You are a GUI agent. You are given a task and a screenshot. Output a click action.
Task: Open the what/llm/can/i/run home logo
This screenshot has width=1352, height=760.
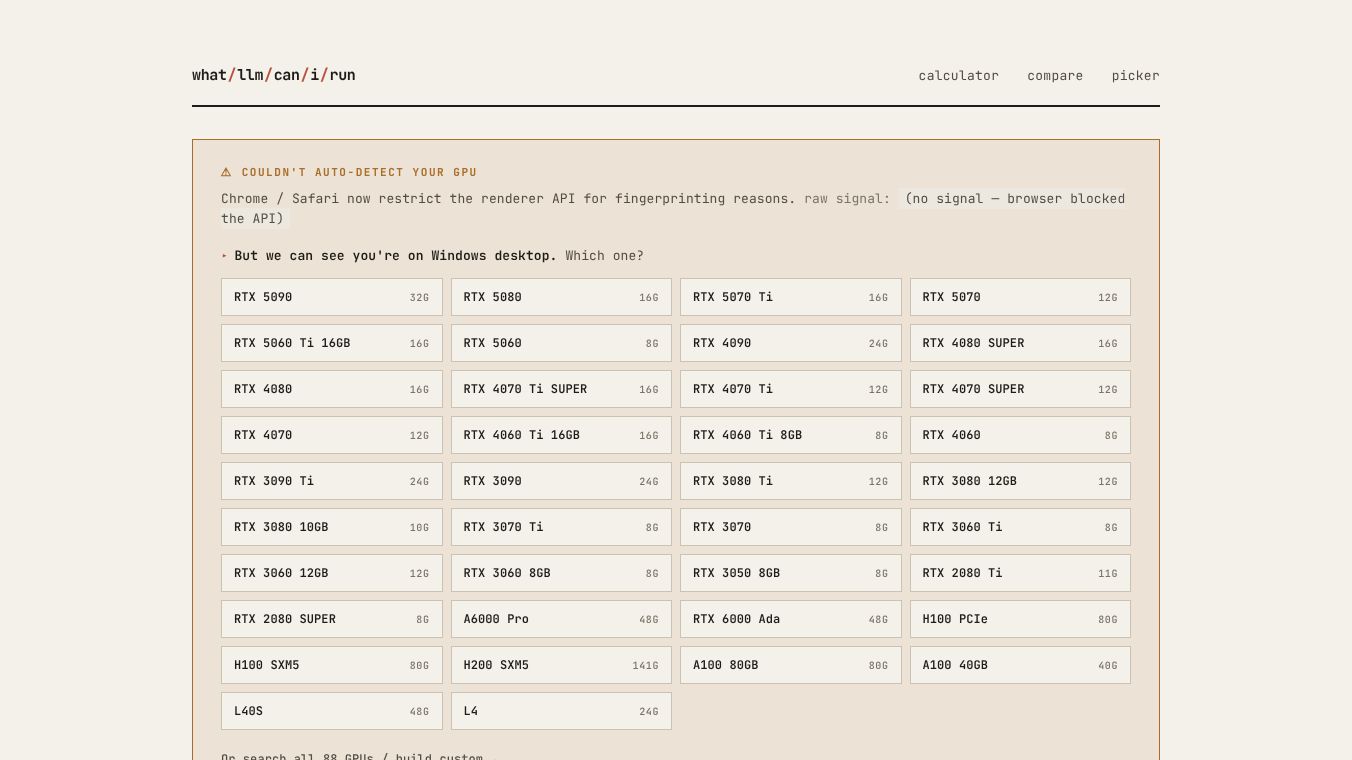[274, 75]
